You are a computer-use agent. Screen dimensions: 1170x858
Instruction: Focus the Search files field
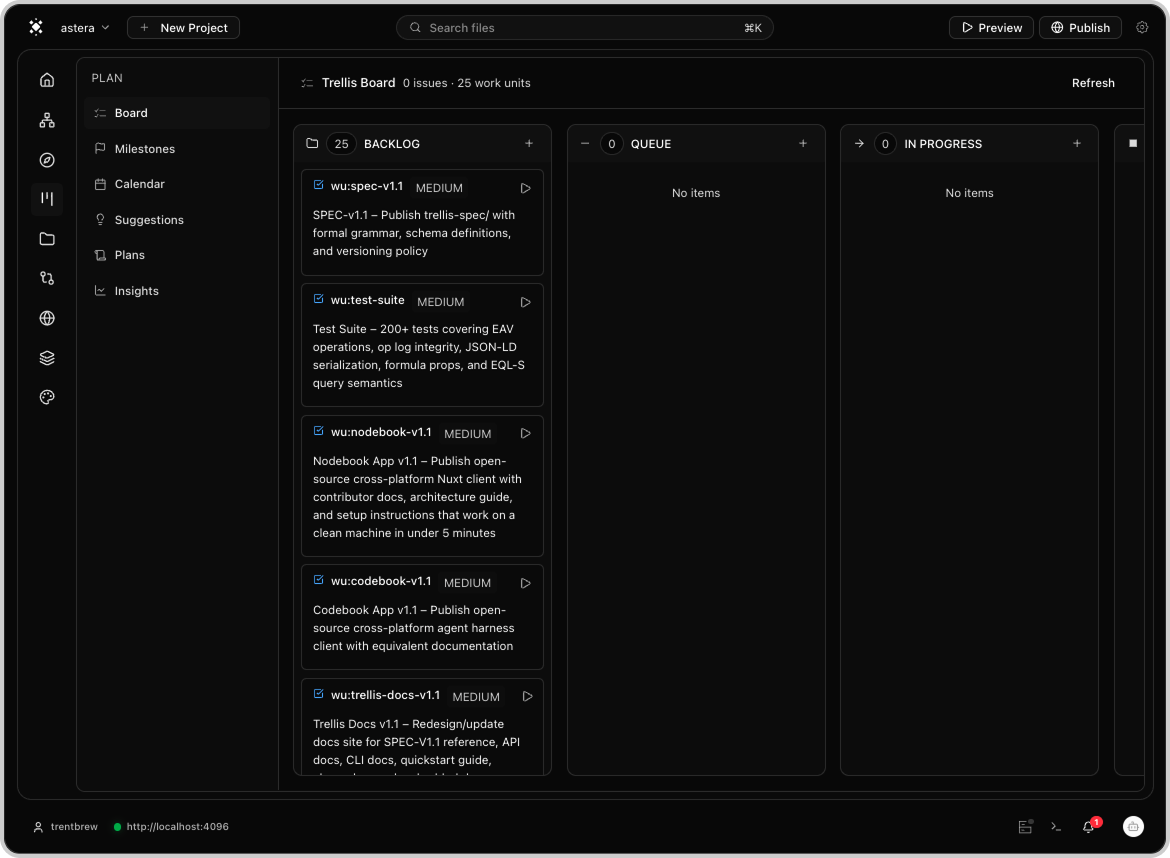pyautogui.click(x=585, y=28)
